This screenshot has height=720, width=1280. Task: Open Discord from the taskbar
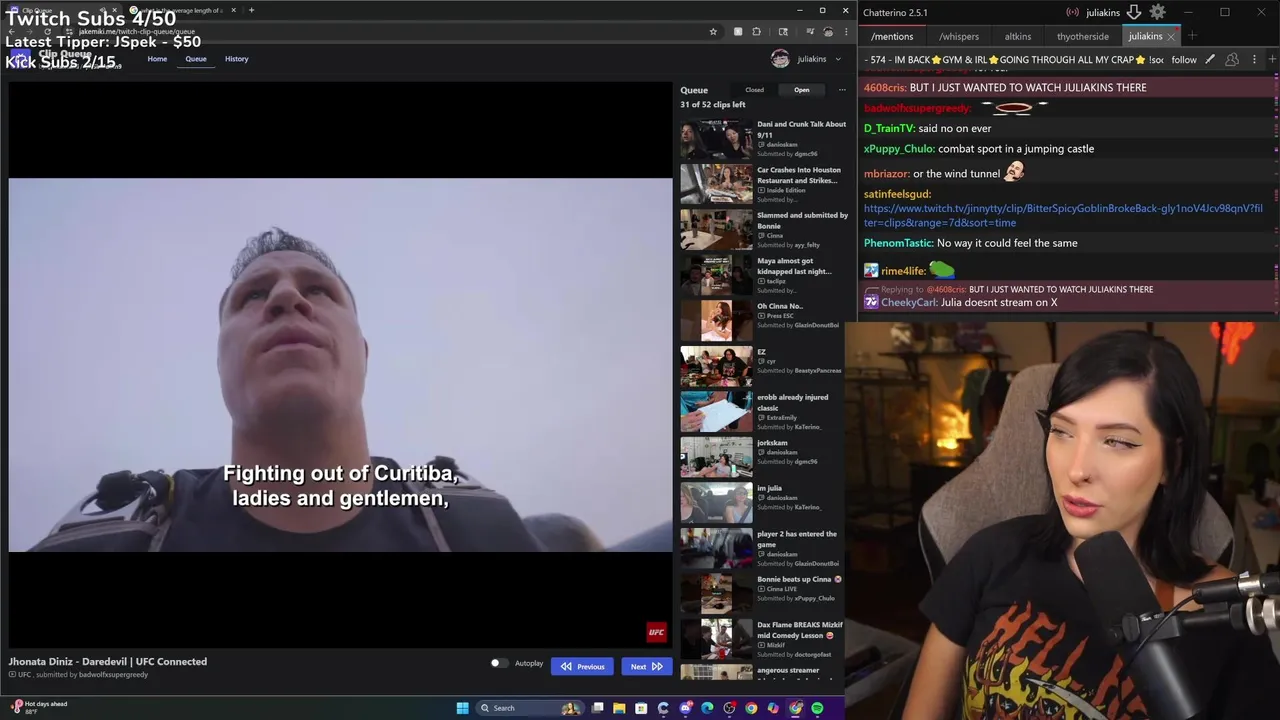coord(685,708)
